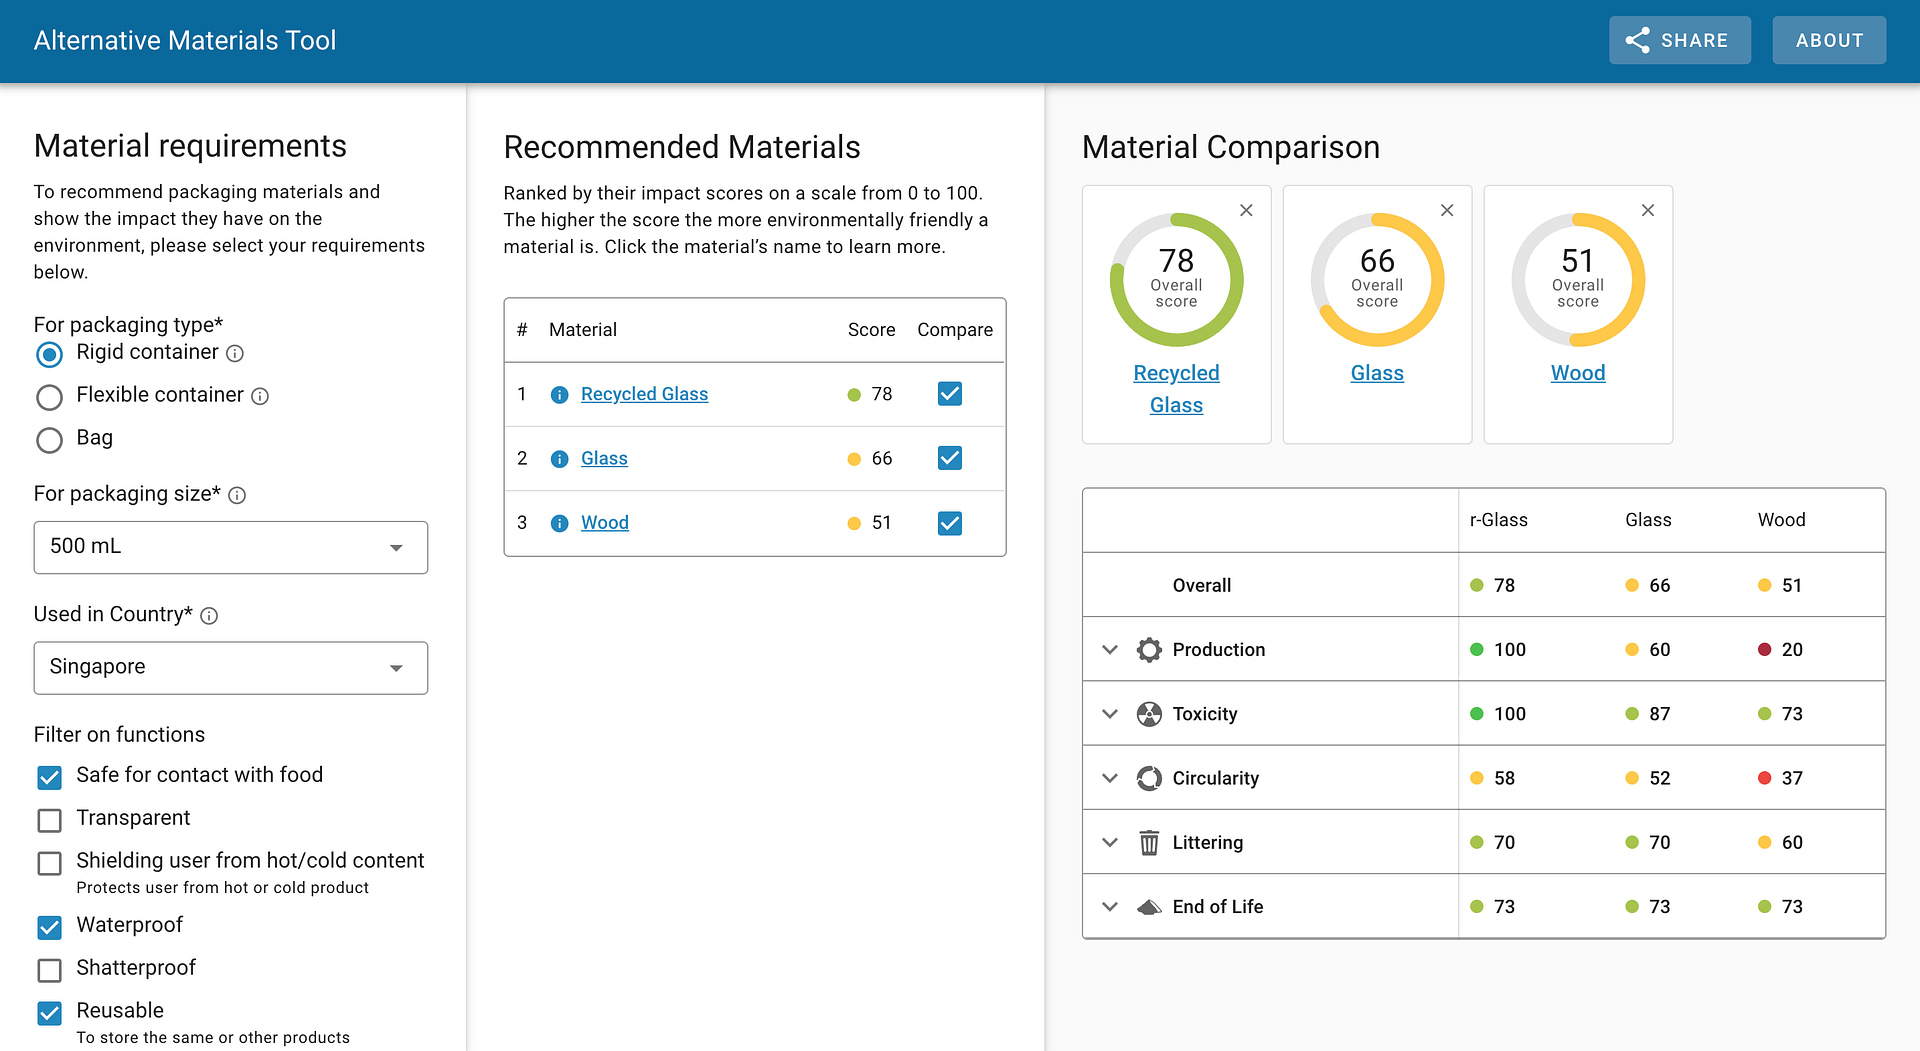1920x1051 pixels.
Task: Expand the Production row
Action: 1109,650
